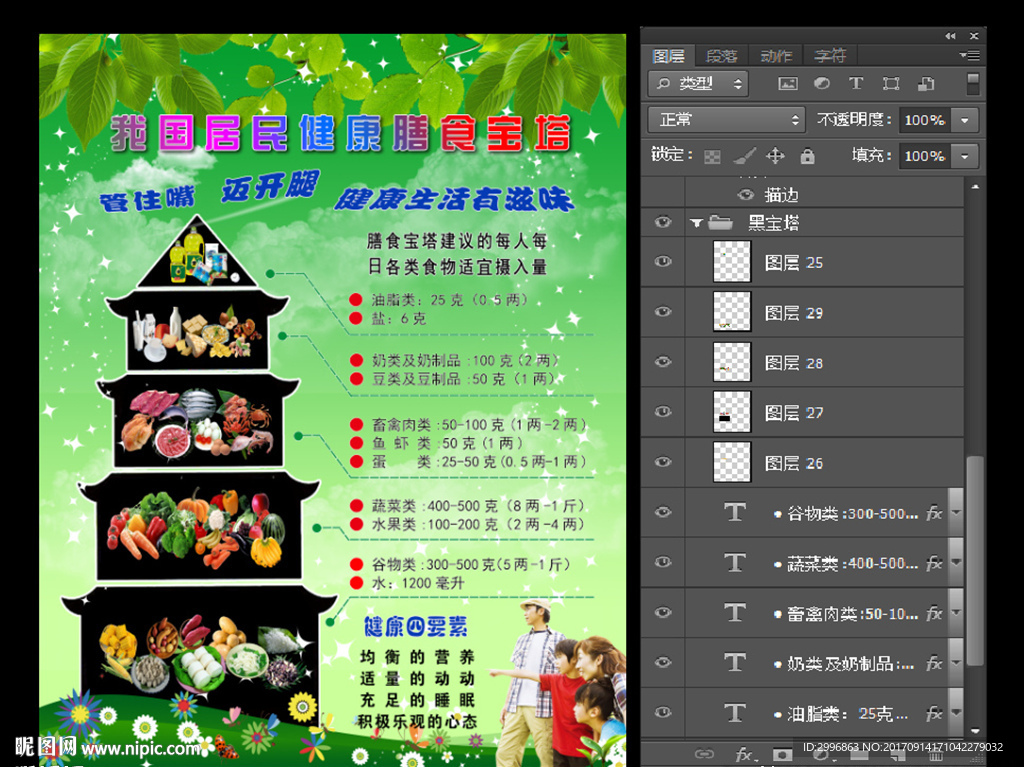Image resolution: width=1024 pixels, height=767 pixels.
Task: Toggle visibility of 图层 26
Action: coord(663,462)
